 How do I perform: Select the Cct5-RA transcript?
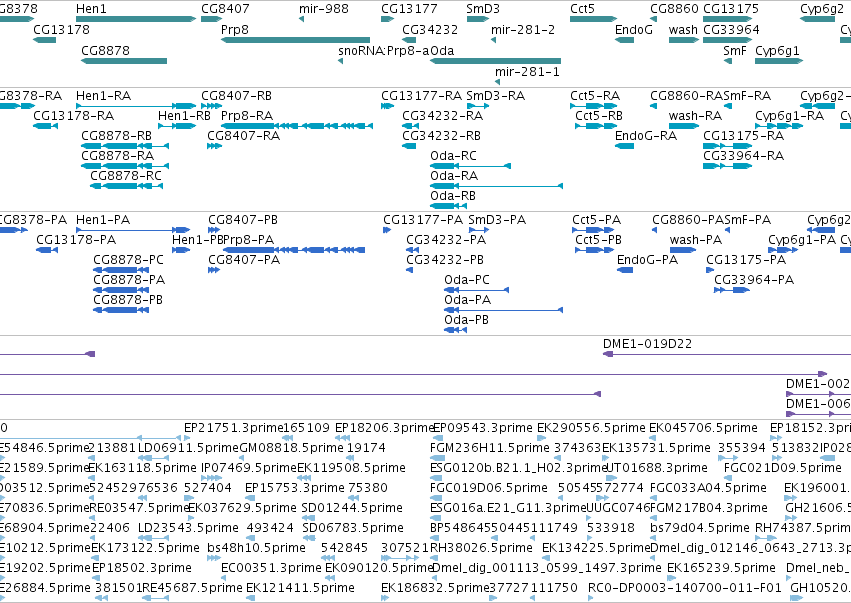pos(594,106)
